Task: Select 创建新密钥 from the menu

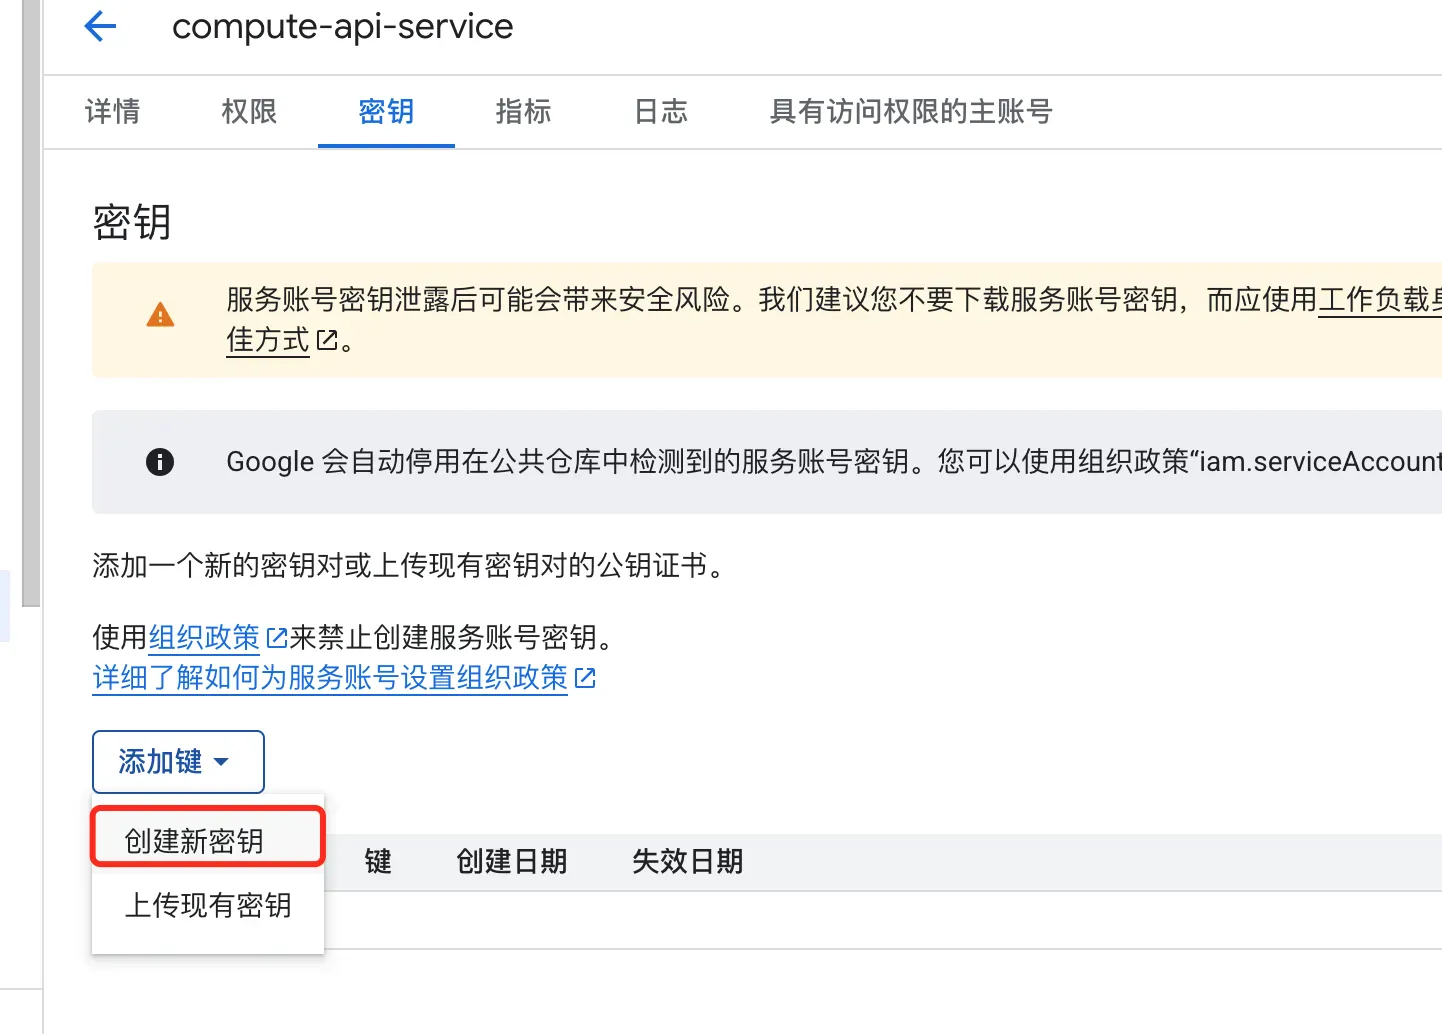Action: (x=192, y=840)
